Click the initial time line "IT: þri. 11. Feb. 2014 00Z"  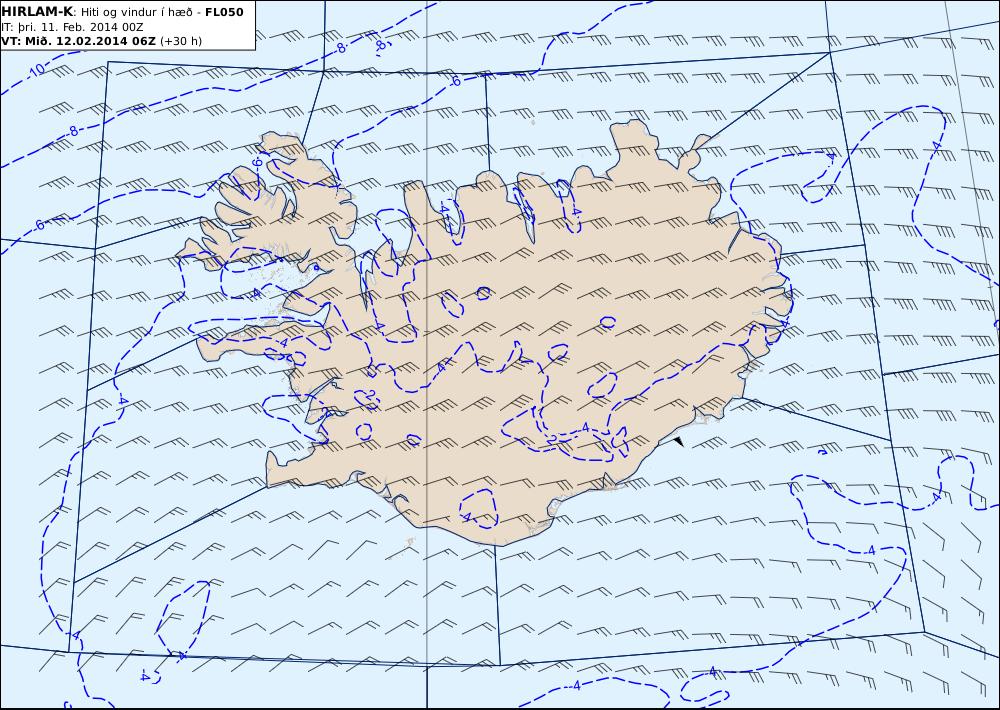(73, 27)
